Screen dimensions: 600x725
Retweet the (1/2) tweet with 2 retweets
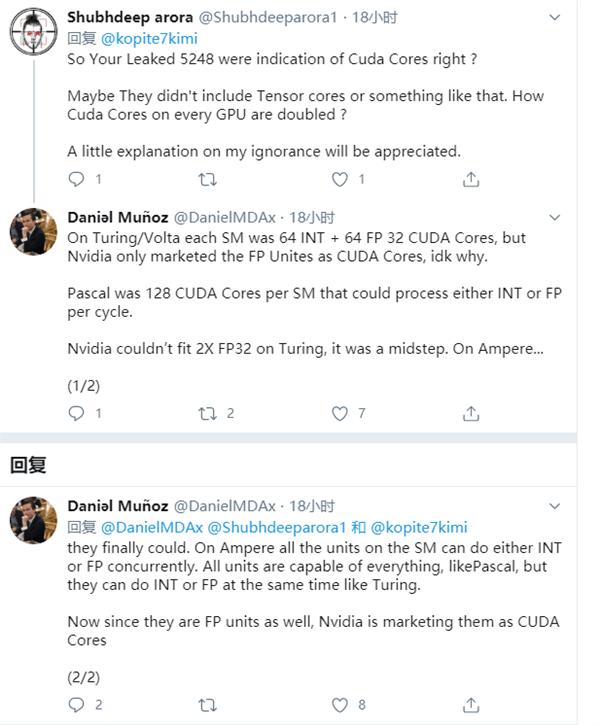pos(208,413)
